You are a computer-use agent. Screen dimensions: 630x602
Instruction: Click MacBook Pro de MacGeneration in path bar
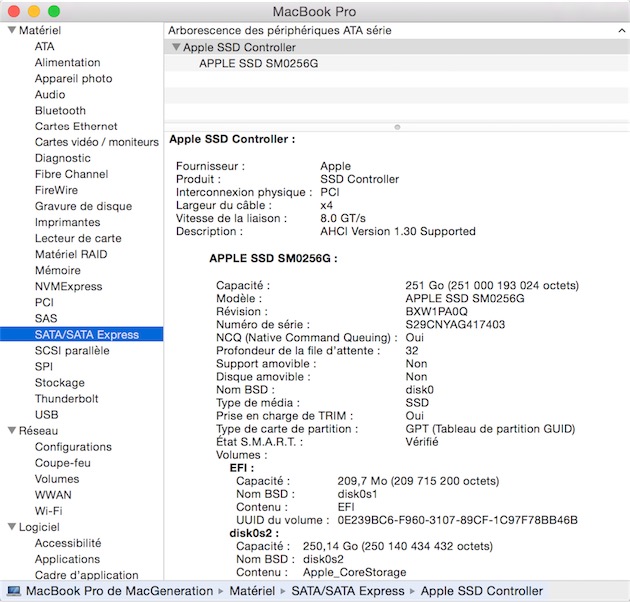pyautogui.click(x=119, y=591)
